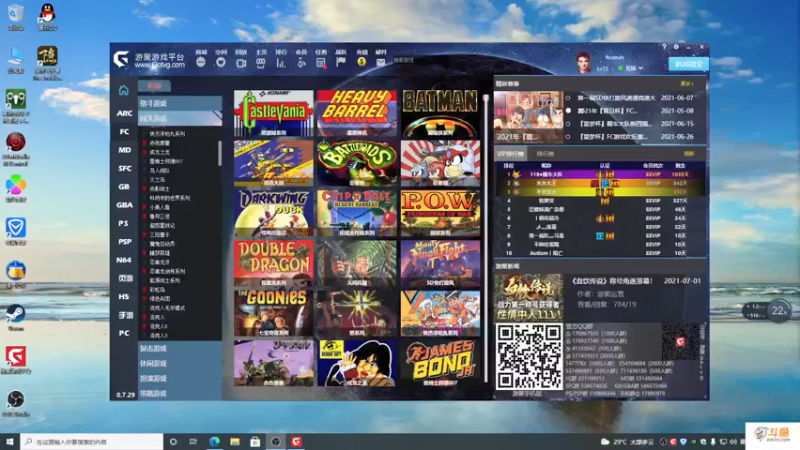Open the heart-shaped space icon in toolbar
800x450 pixels.
click(x=220, y=62)
